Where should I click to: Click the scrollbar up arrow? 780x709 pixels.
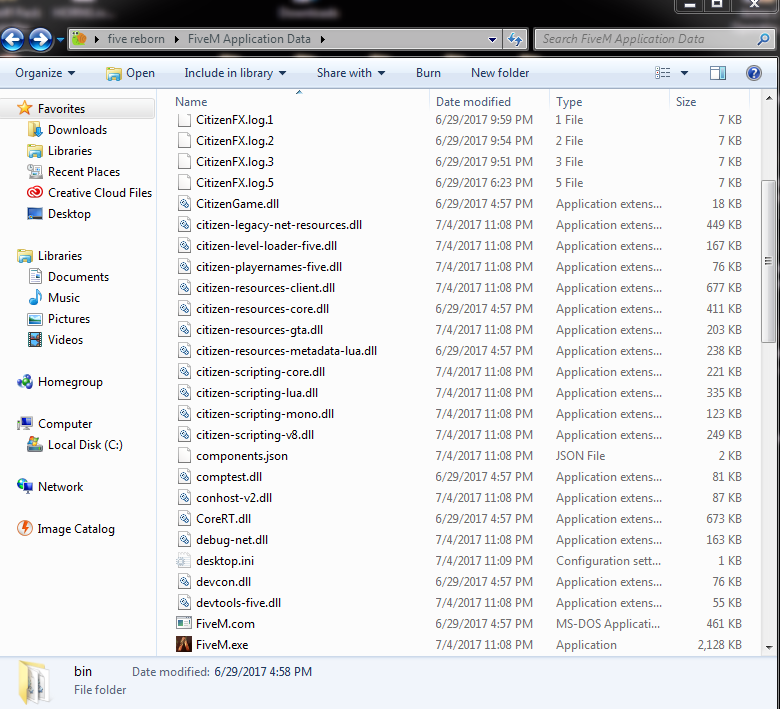[769, 99]
